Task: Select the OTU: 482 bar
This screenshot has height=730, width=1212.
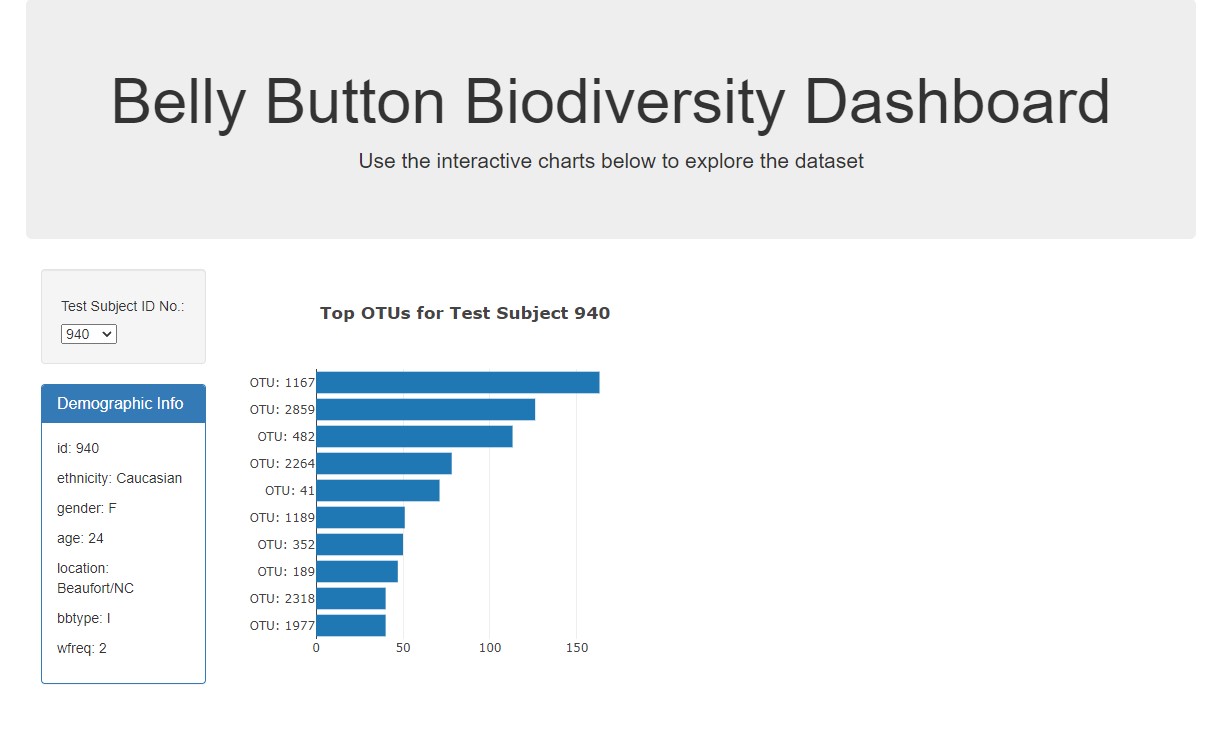Action: pyautogui.click(x=415, y=436)
